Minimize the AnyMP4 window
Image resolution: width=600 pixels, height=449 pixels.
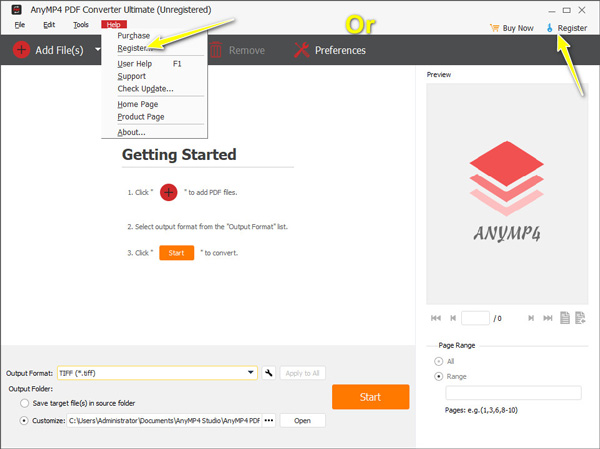tap(551, 11)
